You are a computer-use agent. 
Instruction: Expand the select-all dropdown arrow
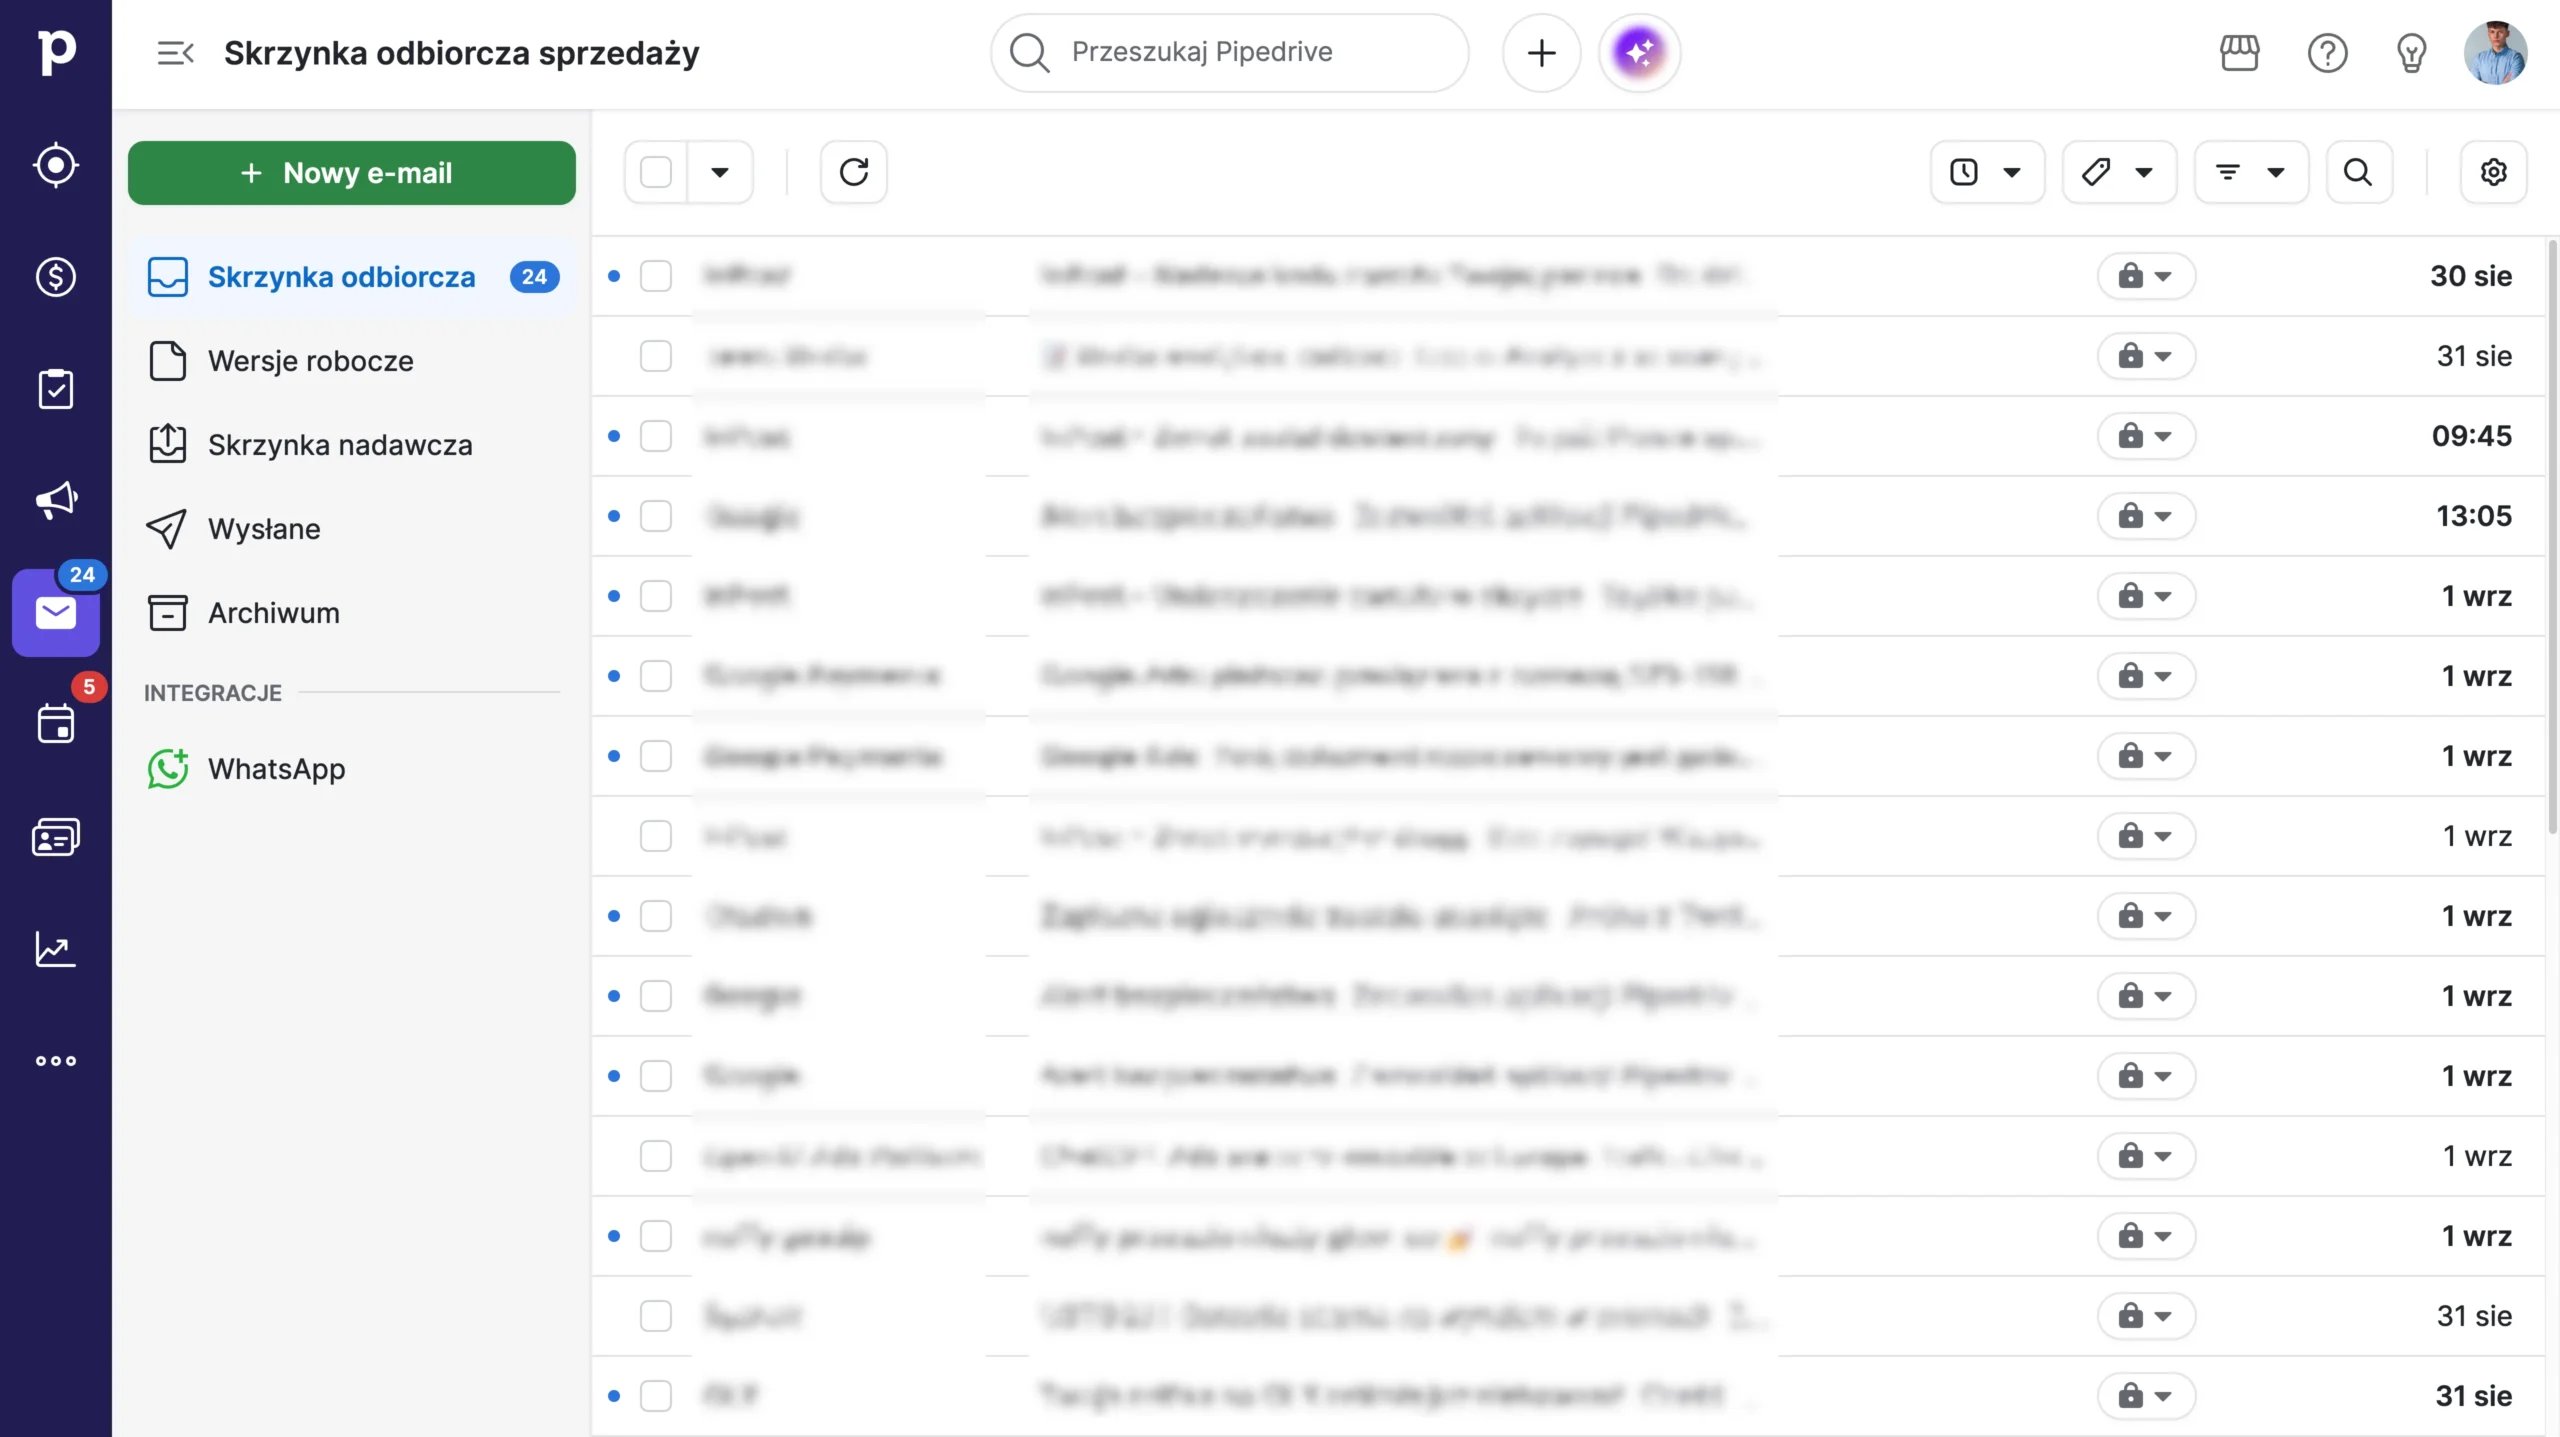pos(720,172)
